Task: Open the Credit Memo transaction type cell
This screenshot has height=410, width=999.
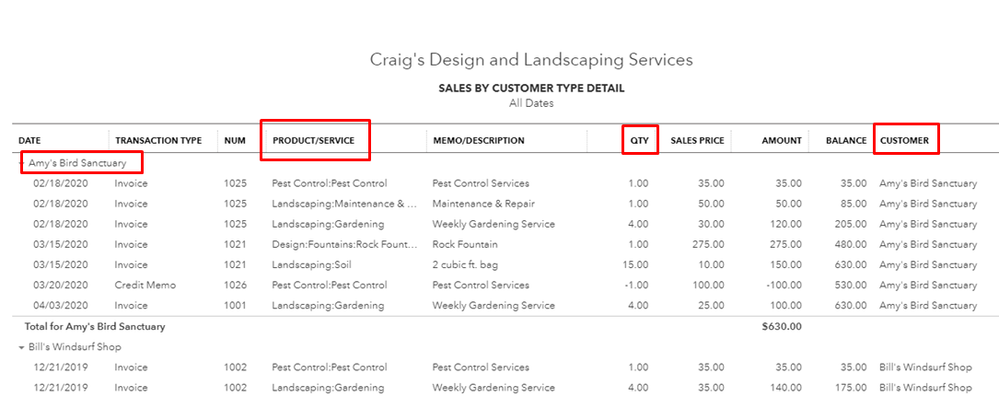Action: pyautogui.click(x=145, y=285)
